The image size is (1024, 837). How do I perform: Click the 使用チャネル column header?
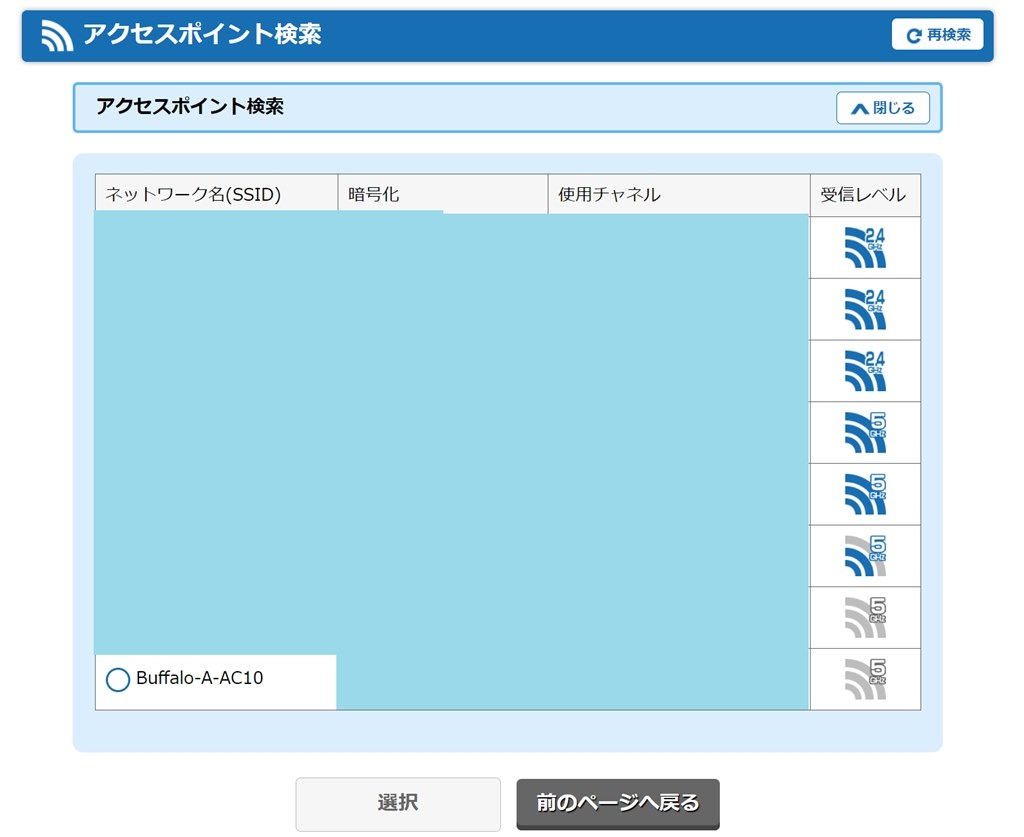679,194
